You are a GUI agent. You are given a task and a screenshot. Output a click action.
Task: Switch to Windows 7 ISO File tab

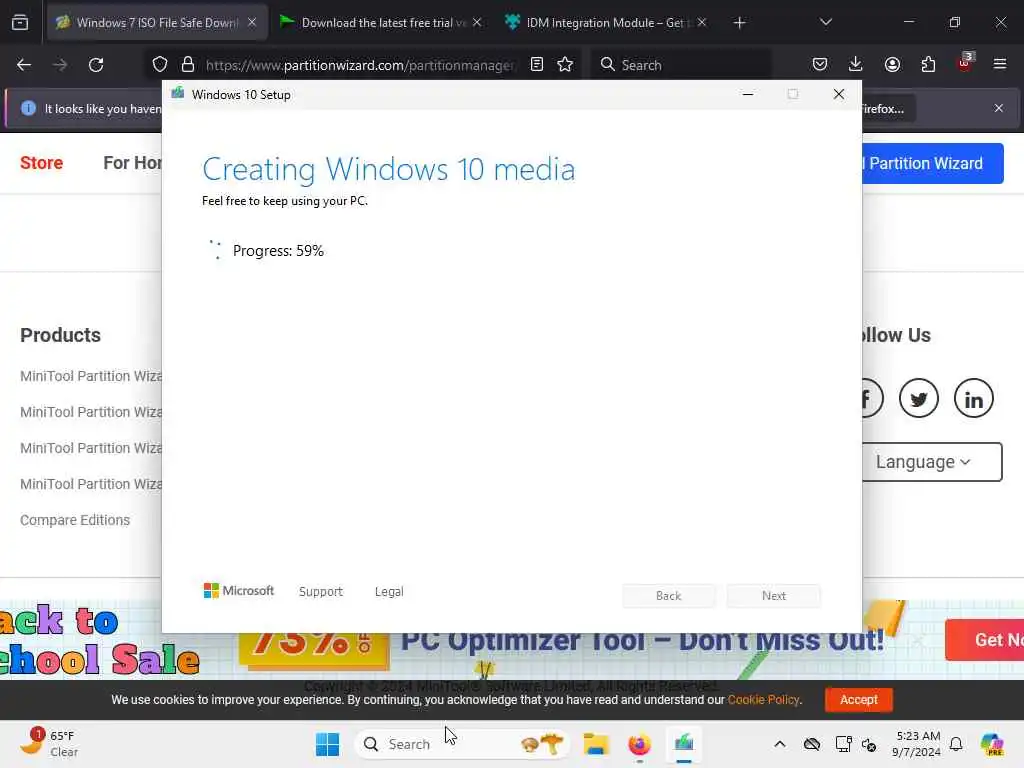point(157,22)
